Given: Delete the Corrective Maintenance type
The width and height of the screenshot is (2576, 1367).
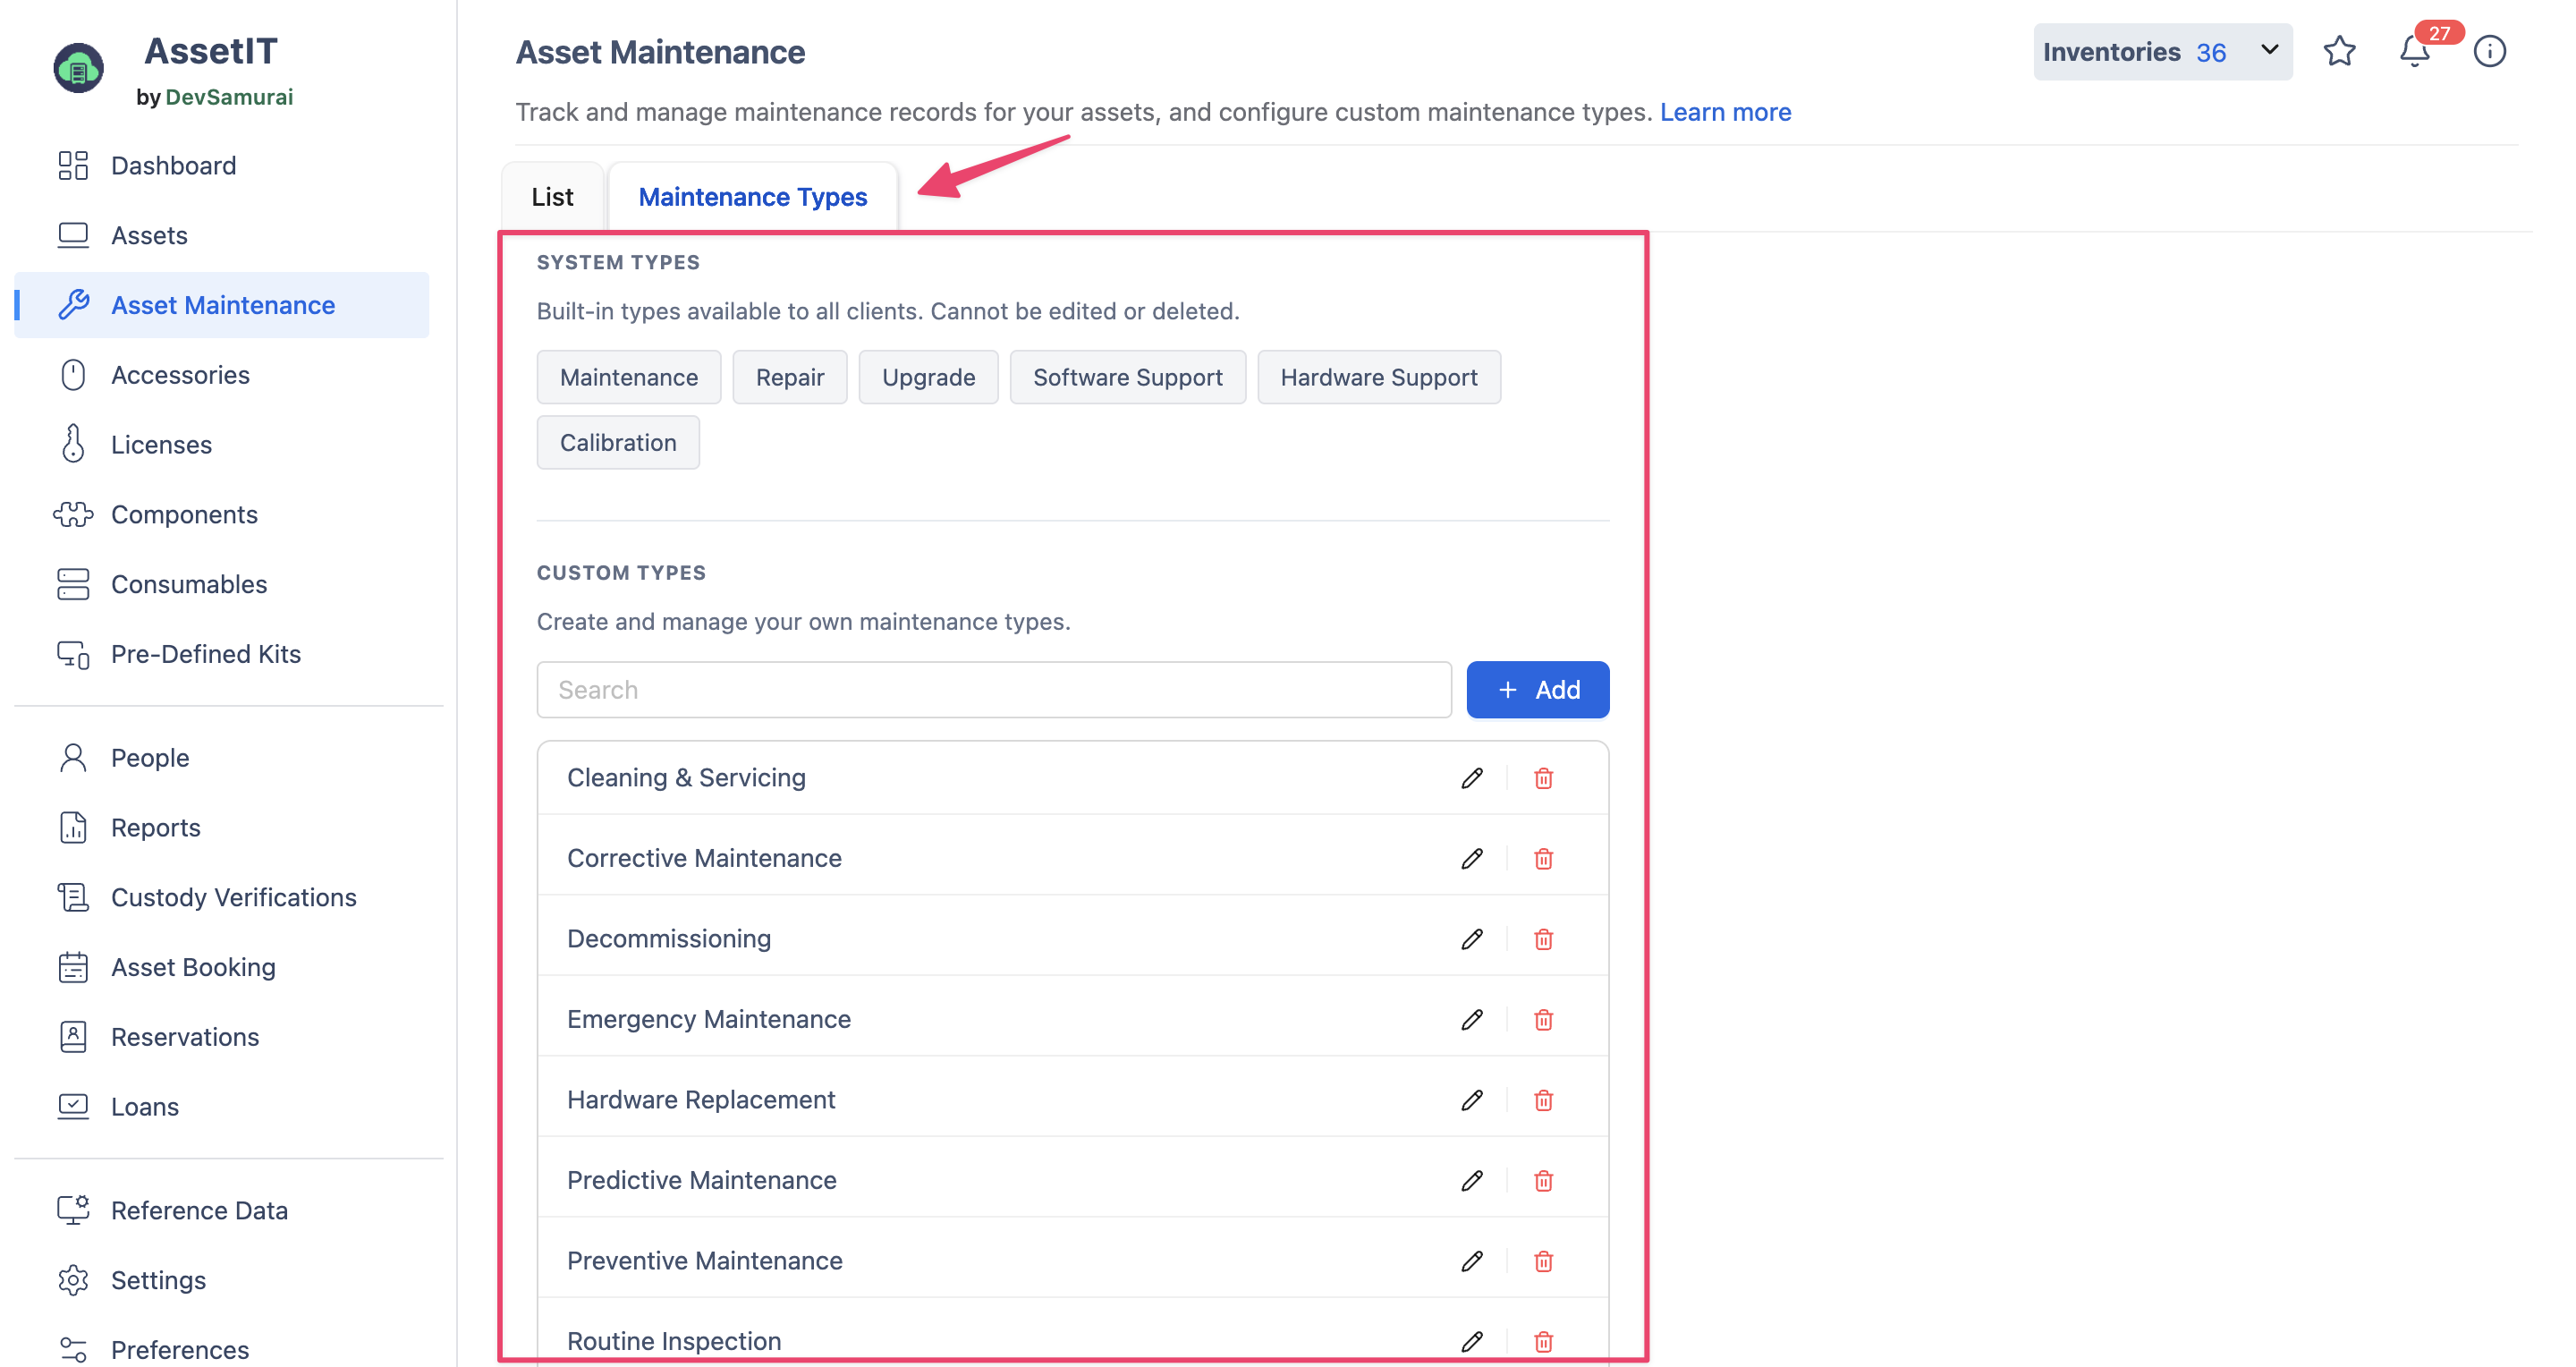Looking at the screenshot, I should [x=1543, y=859].
